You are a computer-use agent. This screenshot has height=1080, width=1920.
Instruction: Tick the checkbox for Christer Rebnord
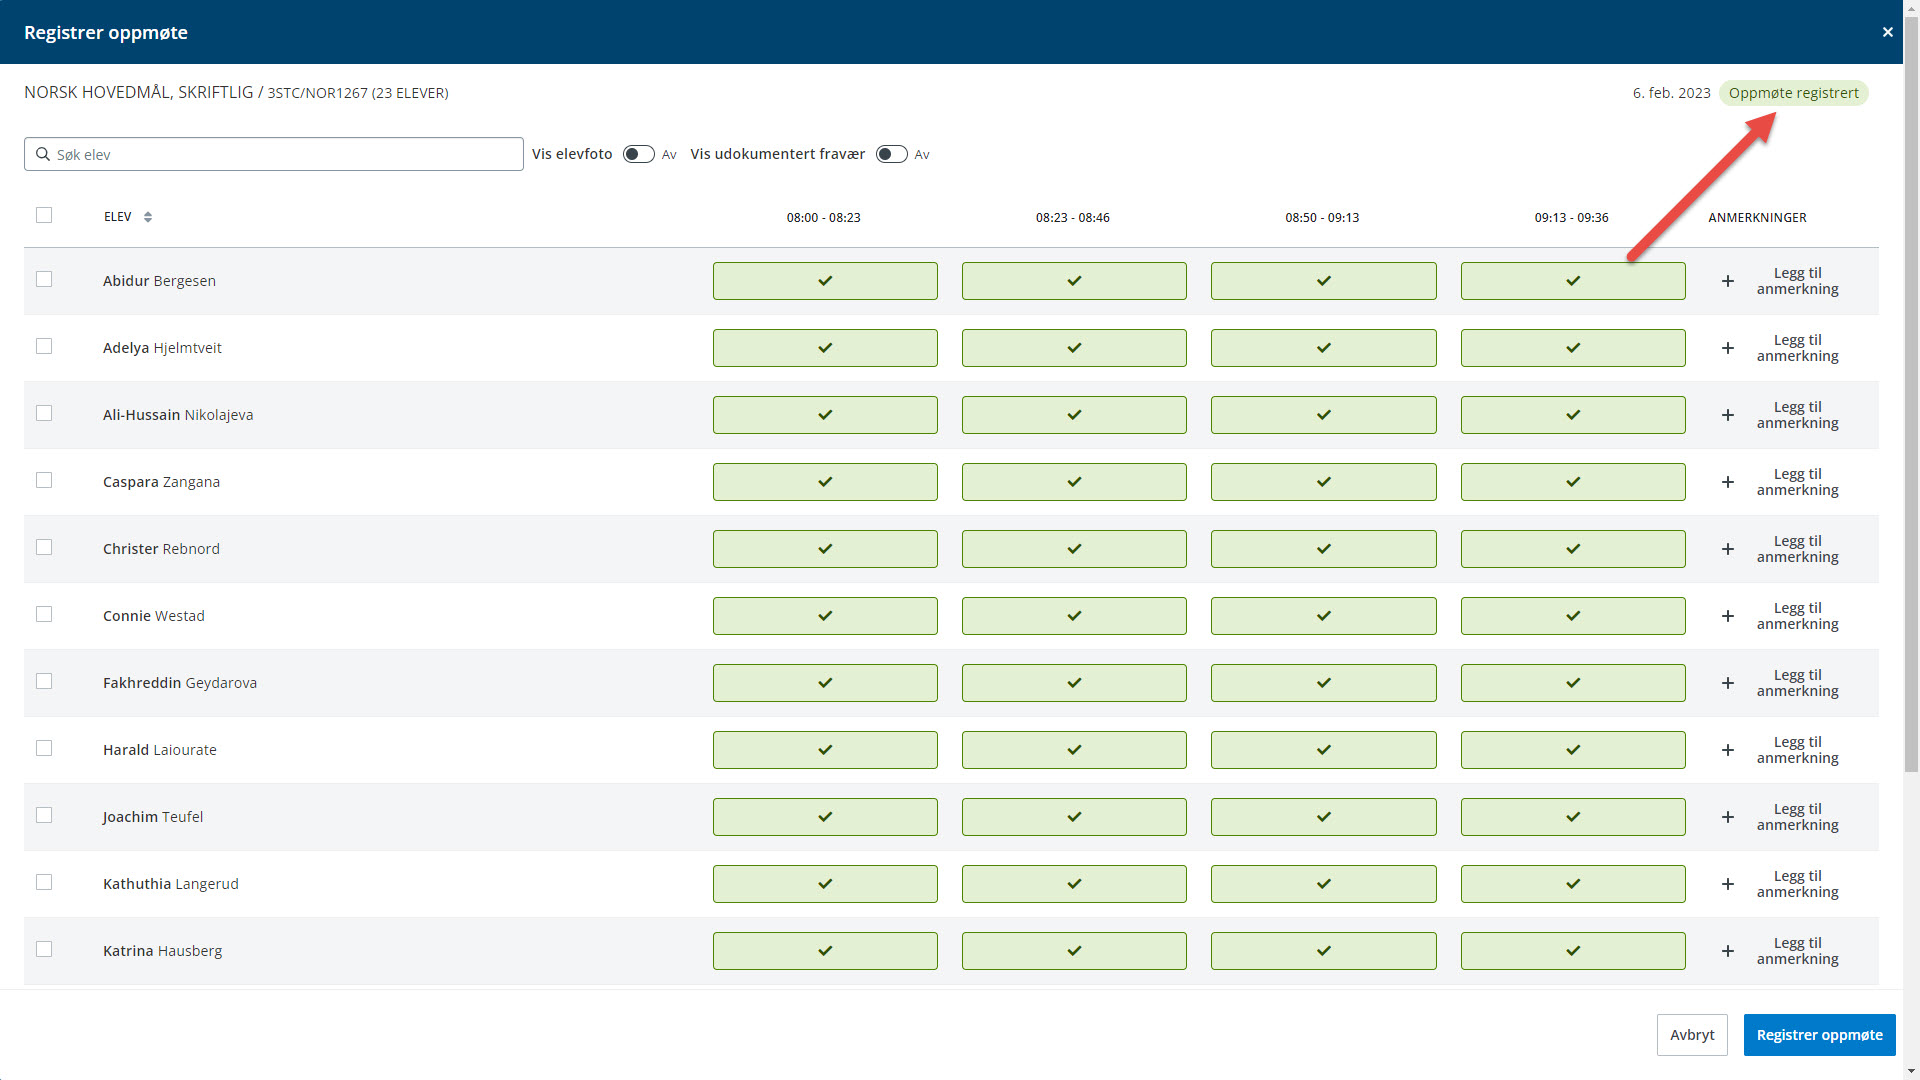(x=44, y=547)
